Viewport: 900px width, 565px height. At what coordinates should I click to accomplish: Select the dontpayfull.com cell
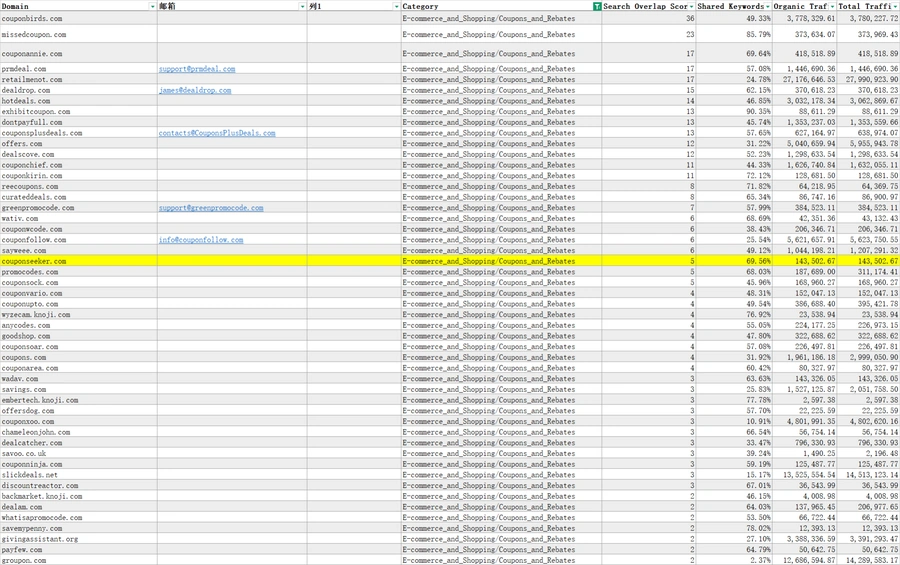(x=79, y=122)
